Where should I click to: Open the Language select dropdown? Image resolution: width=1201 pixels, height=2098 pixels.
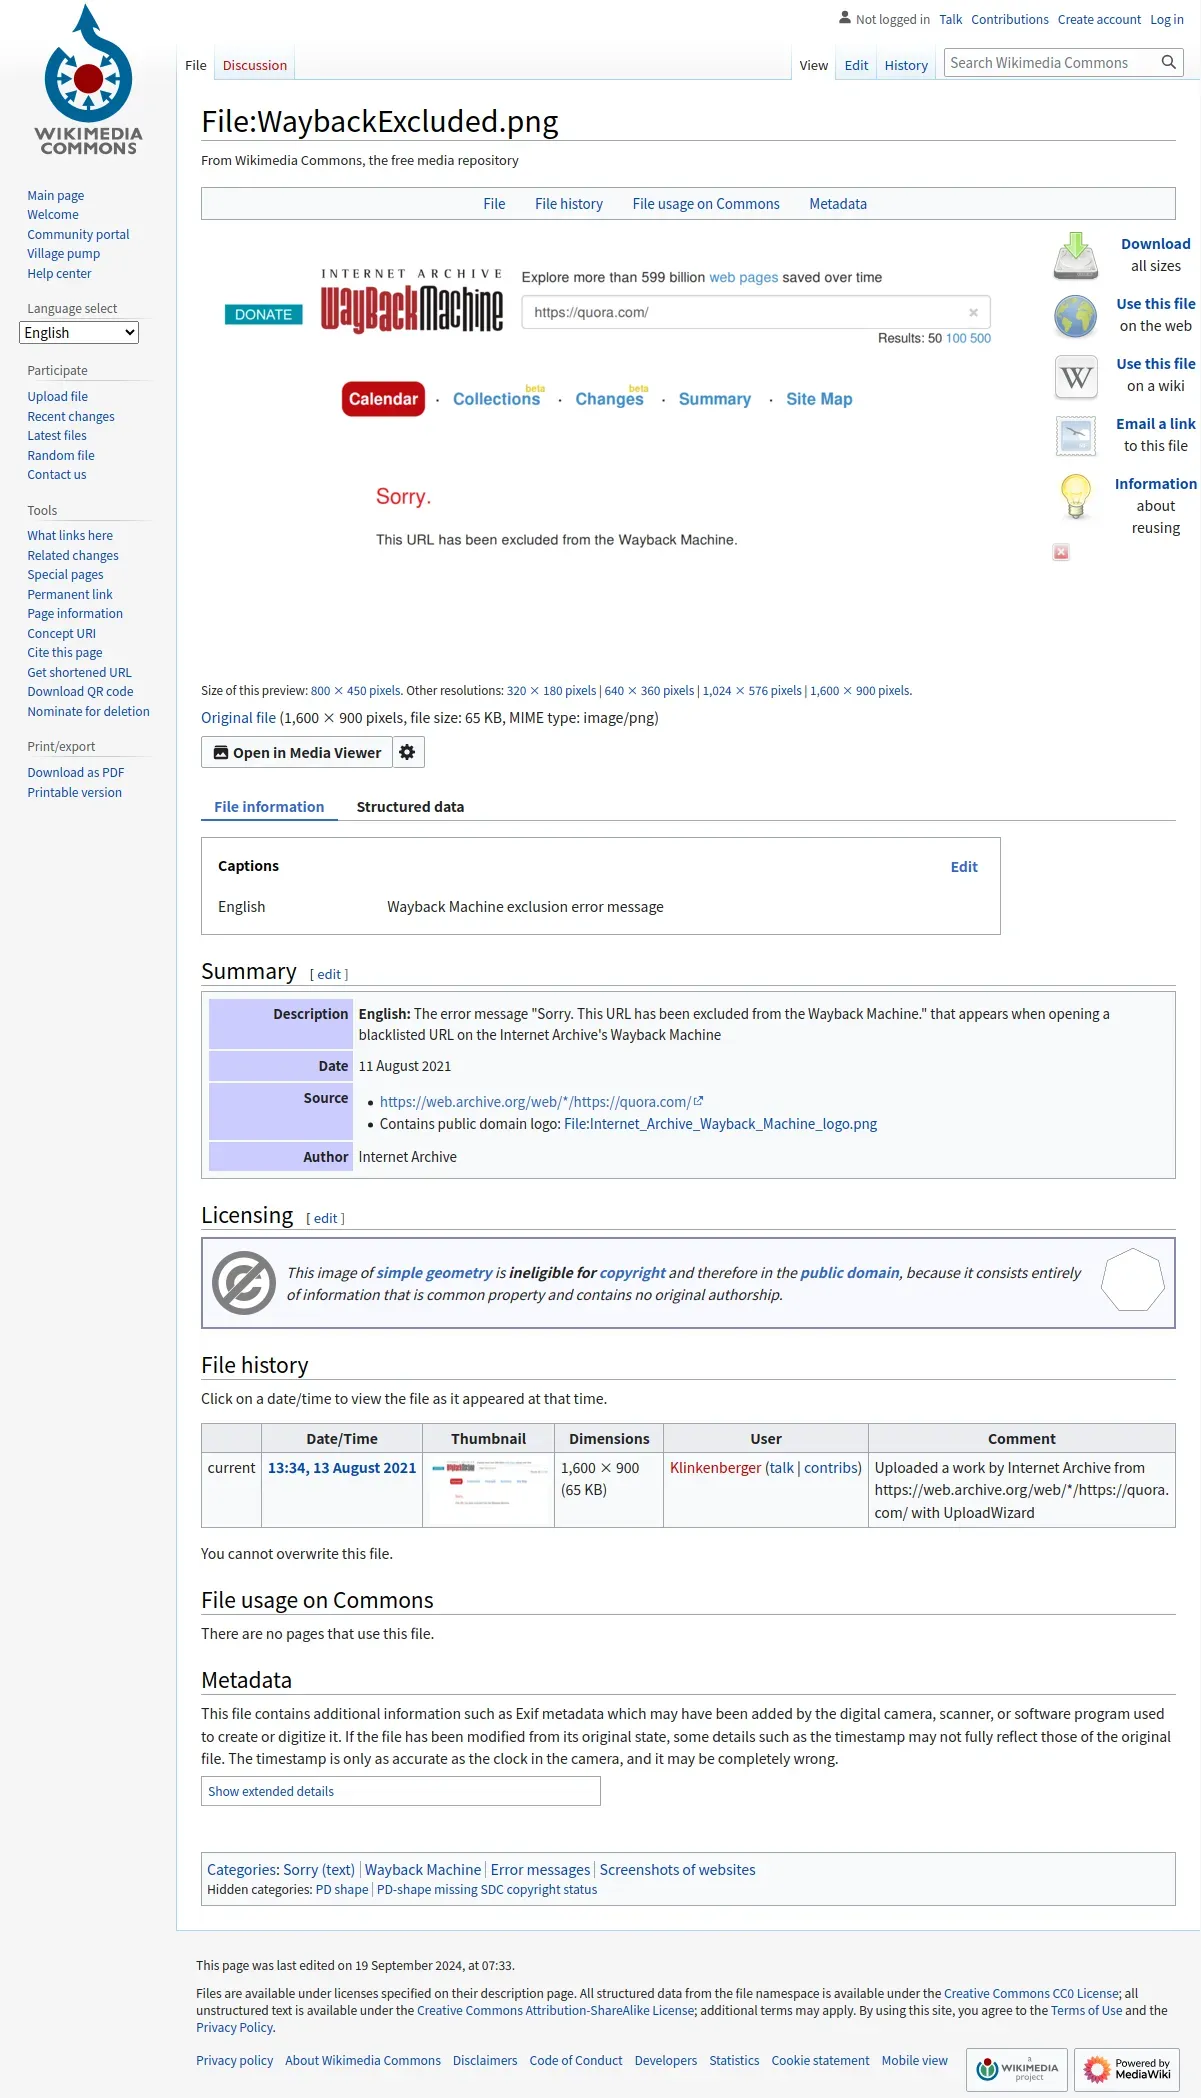coord(79,333)
